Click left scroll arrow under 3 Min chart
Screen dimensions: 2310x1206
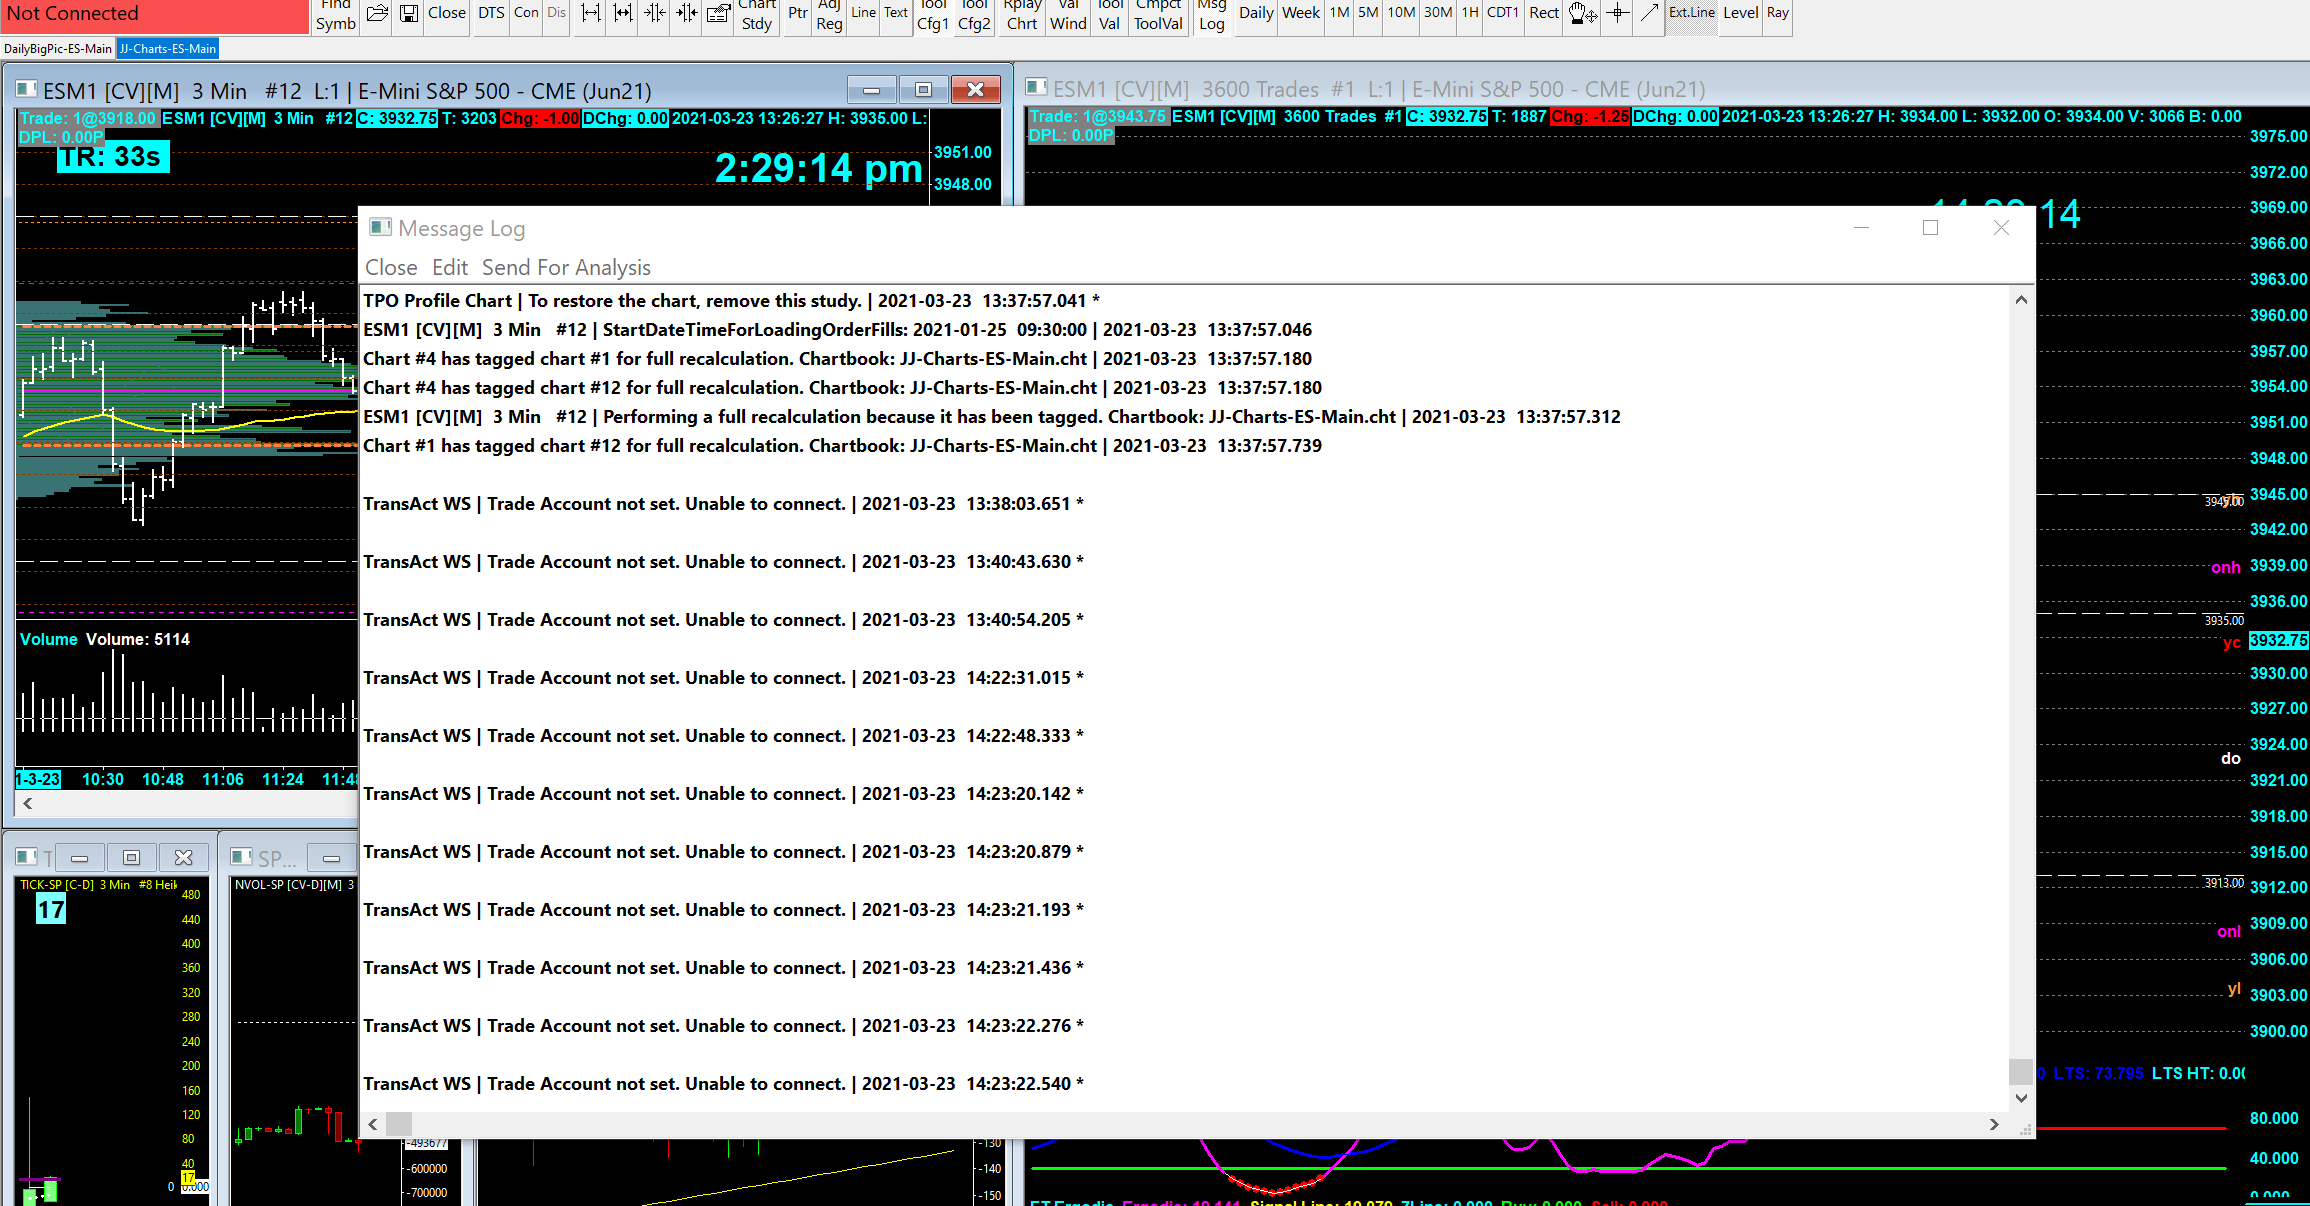(x=28, y=803)
